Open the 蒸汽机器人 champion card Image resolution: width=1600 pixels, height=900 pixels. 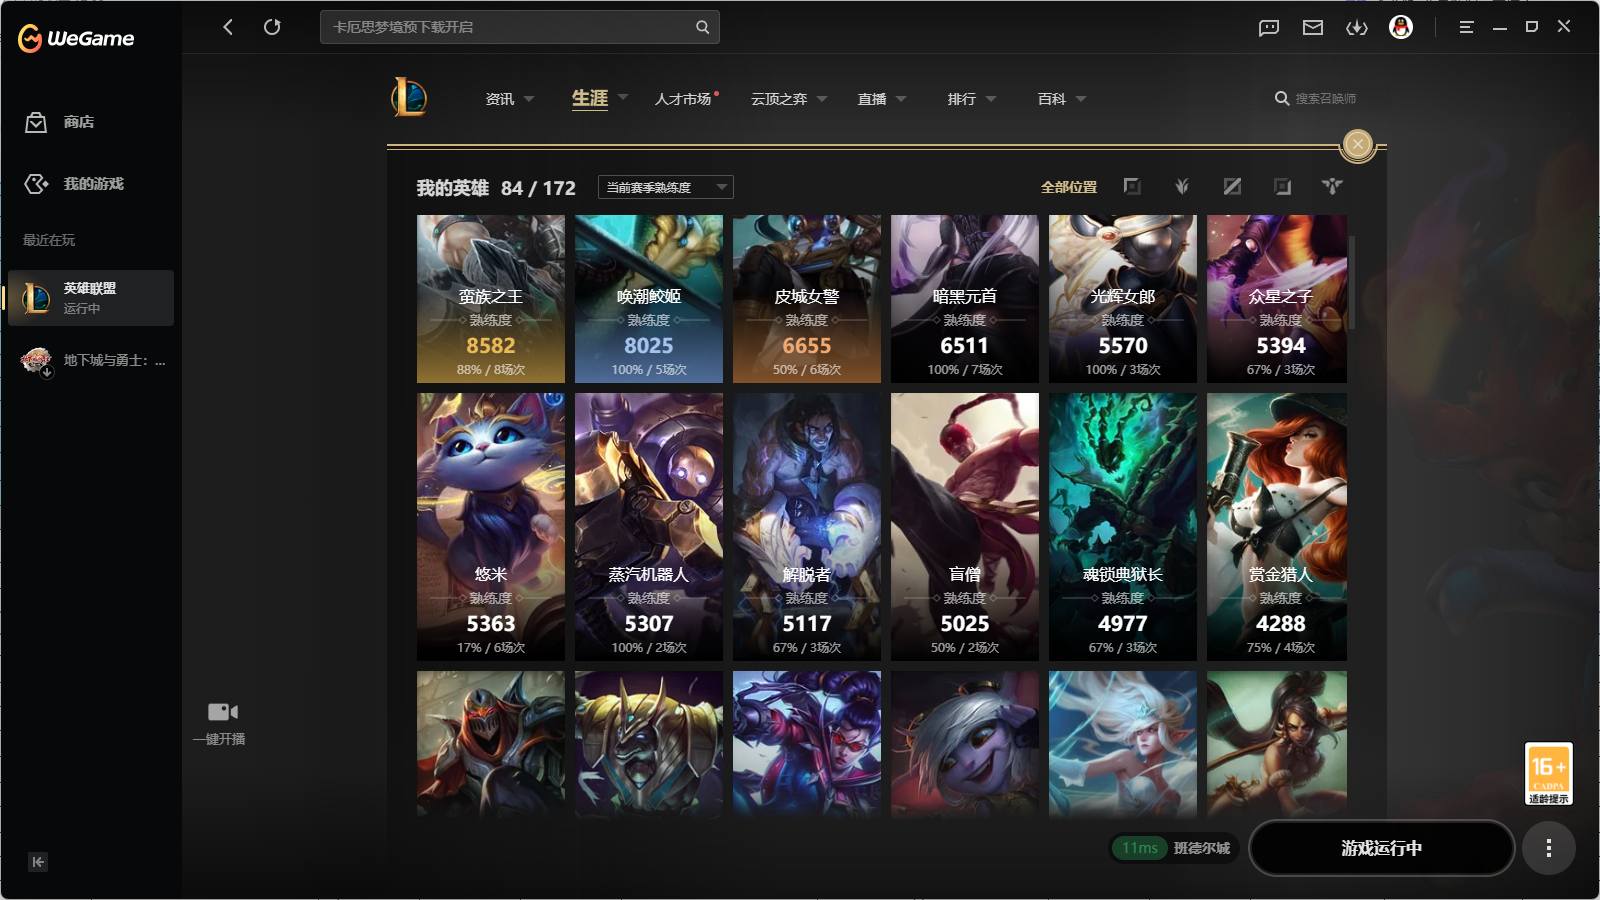pyautogui.click(x=649, y=527)
